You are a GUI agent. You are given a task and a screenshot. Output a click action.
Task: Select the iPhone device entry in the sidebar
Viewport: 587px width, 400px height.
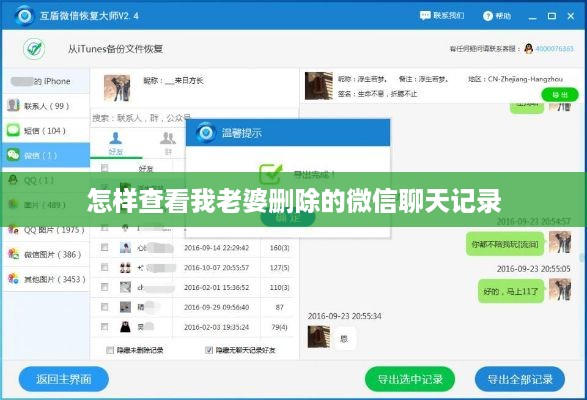click(x=46, y=81)
